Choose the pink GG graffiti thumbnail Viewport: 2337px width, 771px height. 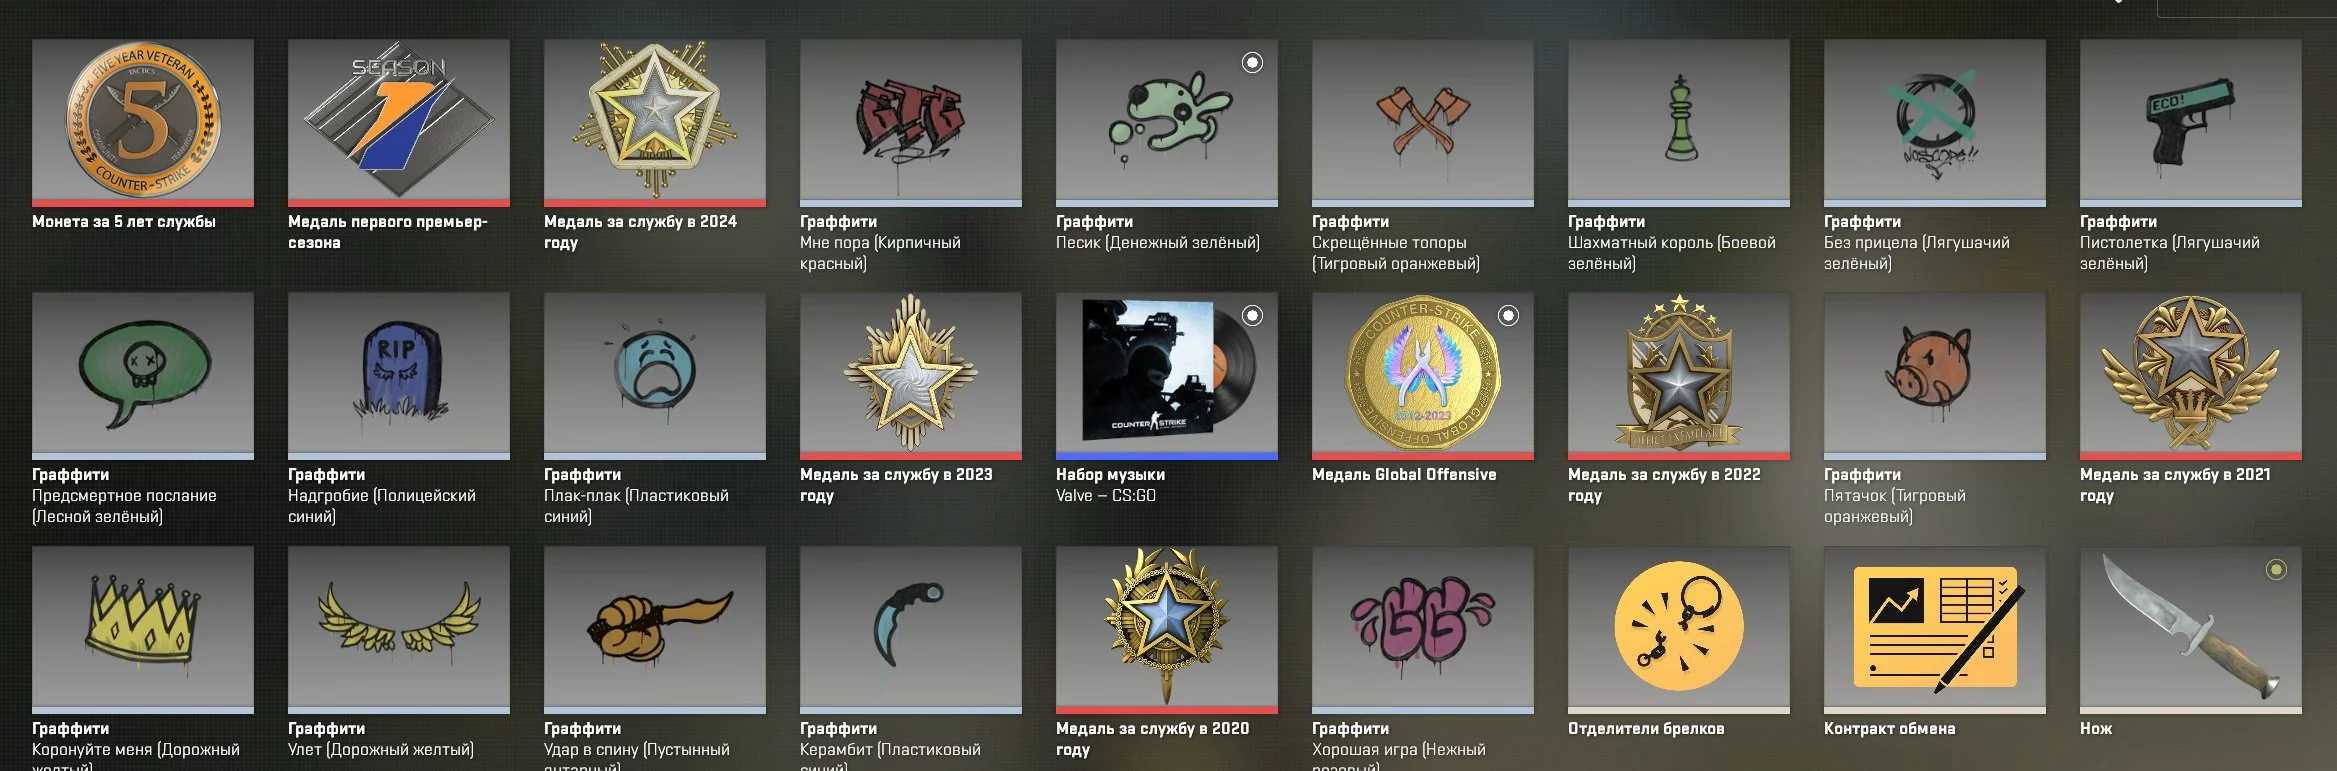pos(1423,629)
